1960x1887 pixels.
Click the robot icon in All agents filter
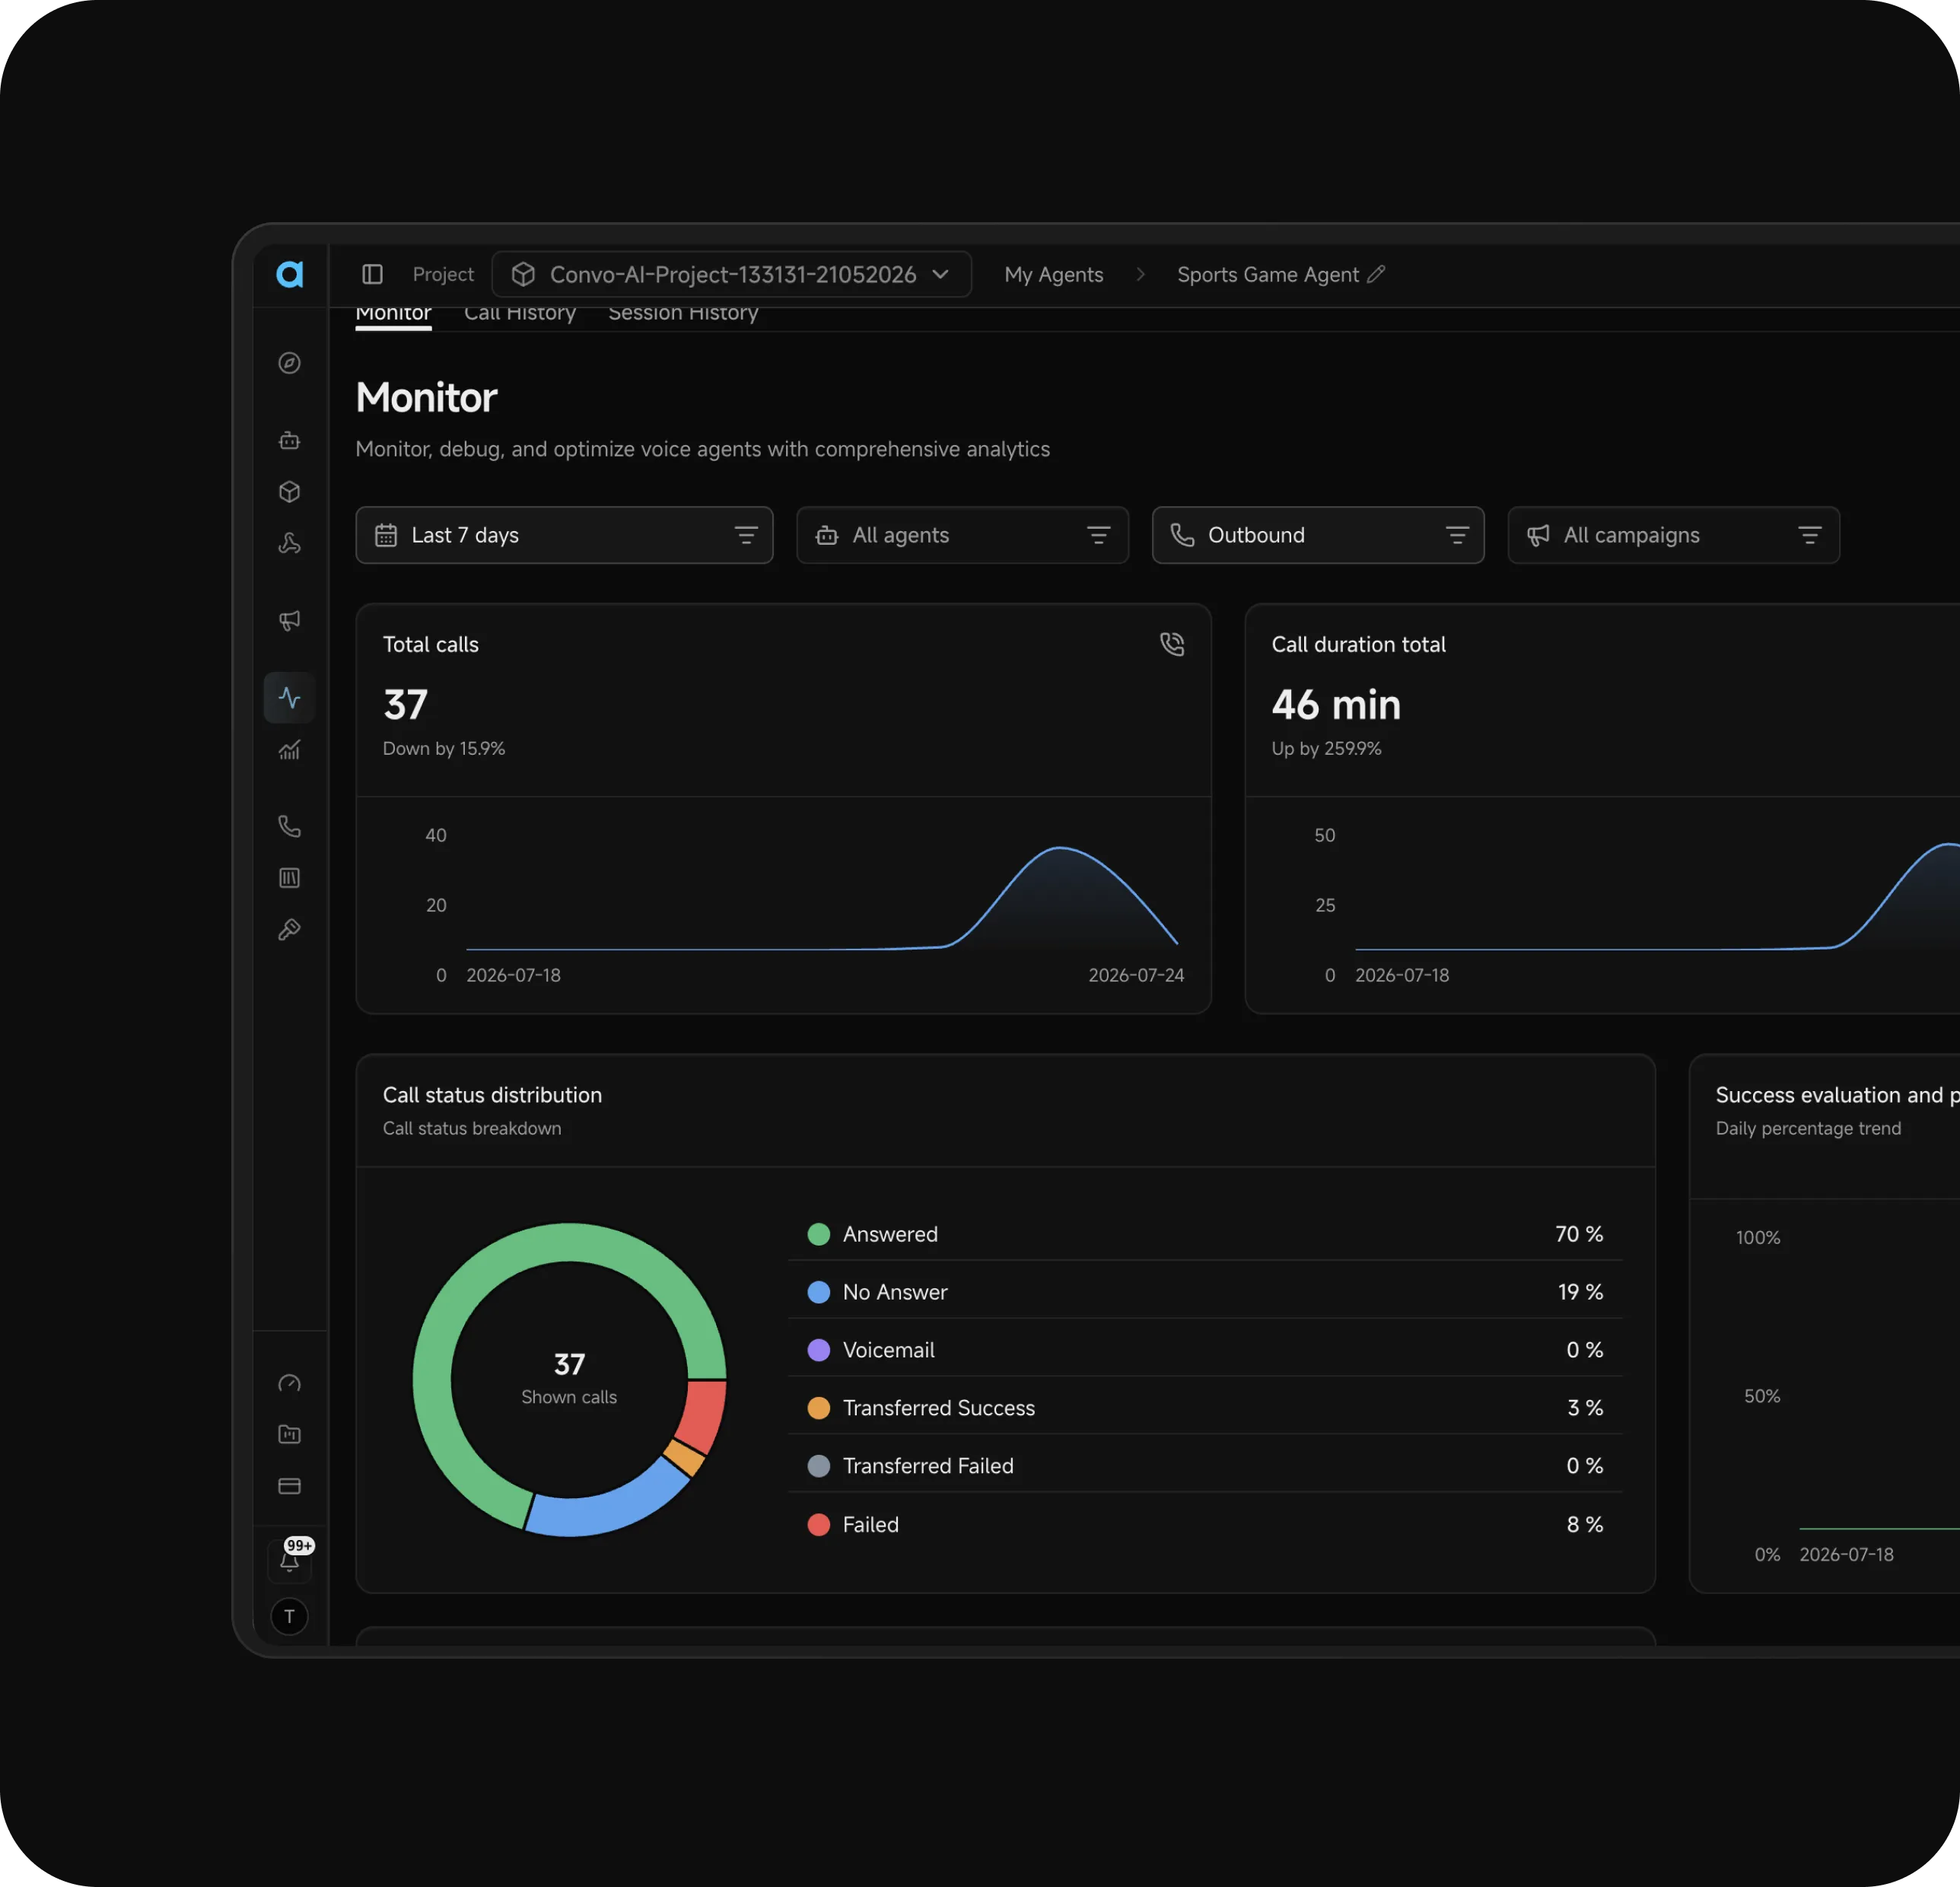pos(827,535)
